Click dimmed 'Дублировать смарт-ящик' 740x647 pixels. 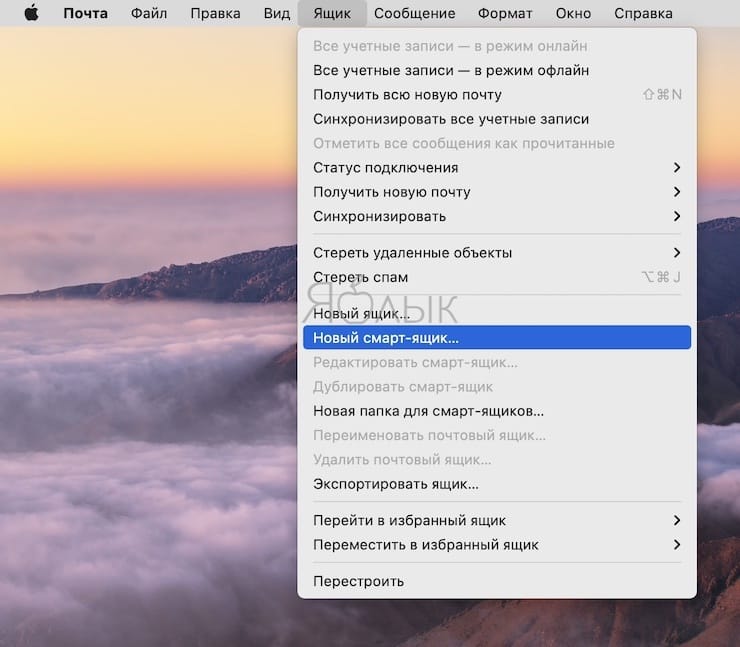(497, 387)
